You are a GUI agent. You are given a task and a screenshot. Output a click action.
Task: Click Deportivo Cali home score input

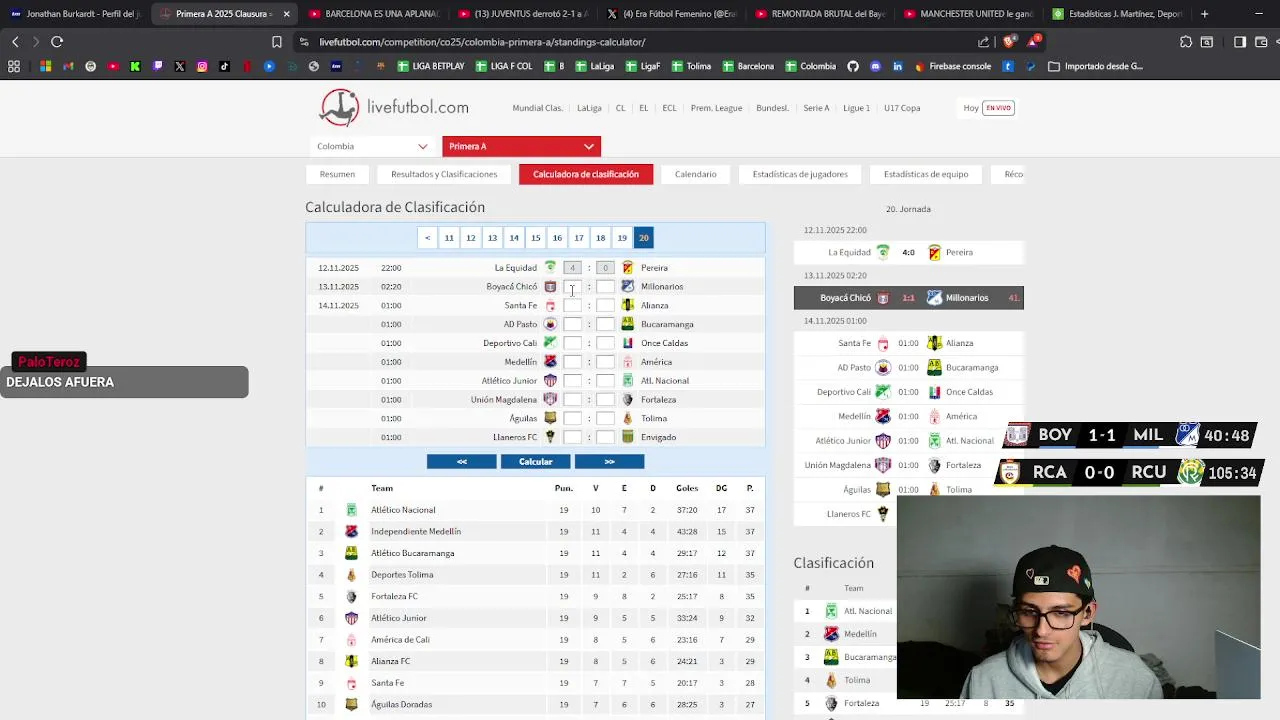pyautogui.click(x=572, y=343)
